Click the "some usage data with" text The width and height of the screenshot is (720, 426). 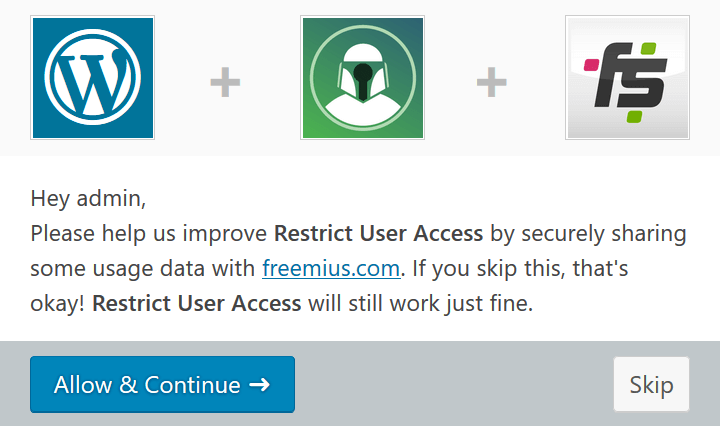[142, 269]
